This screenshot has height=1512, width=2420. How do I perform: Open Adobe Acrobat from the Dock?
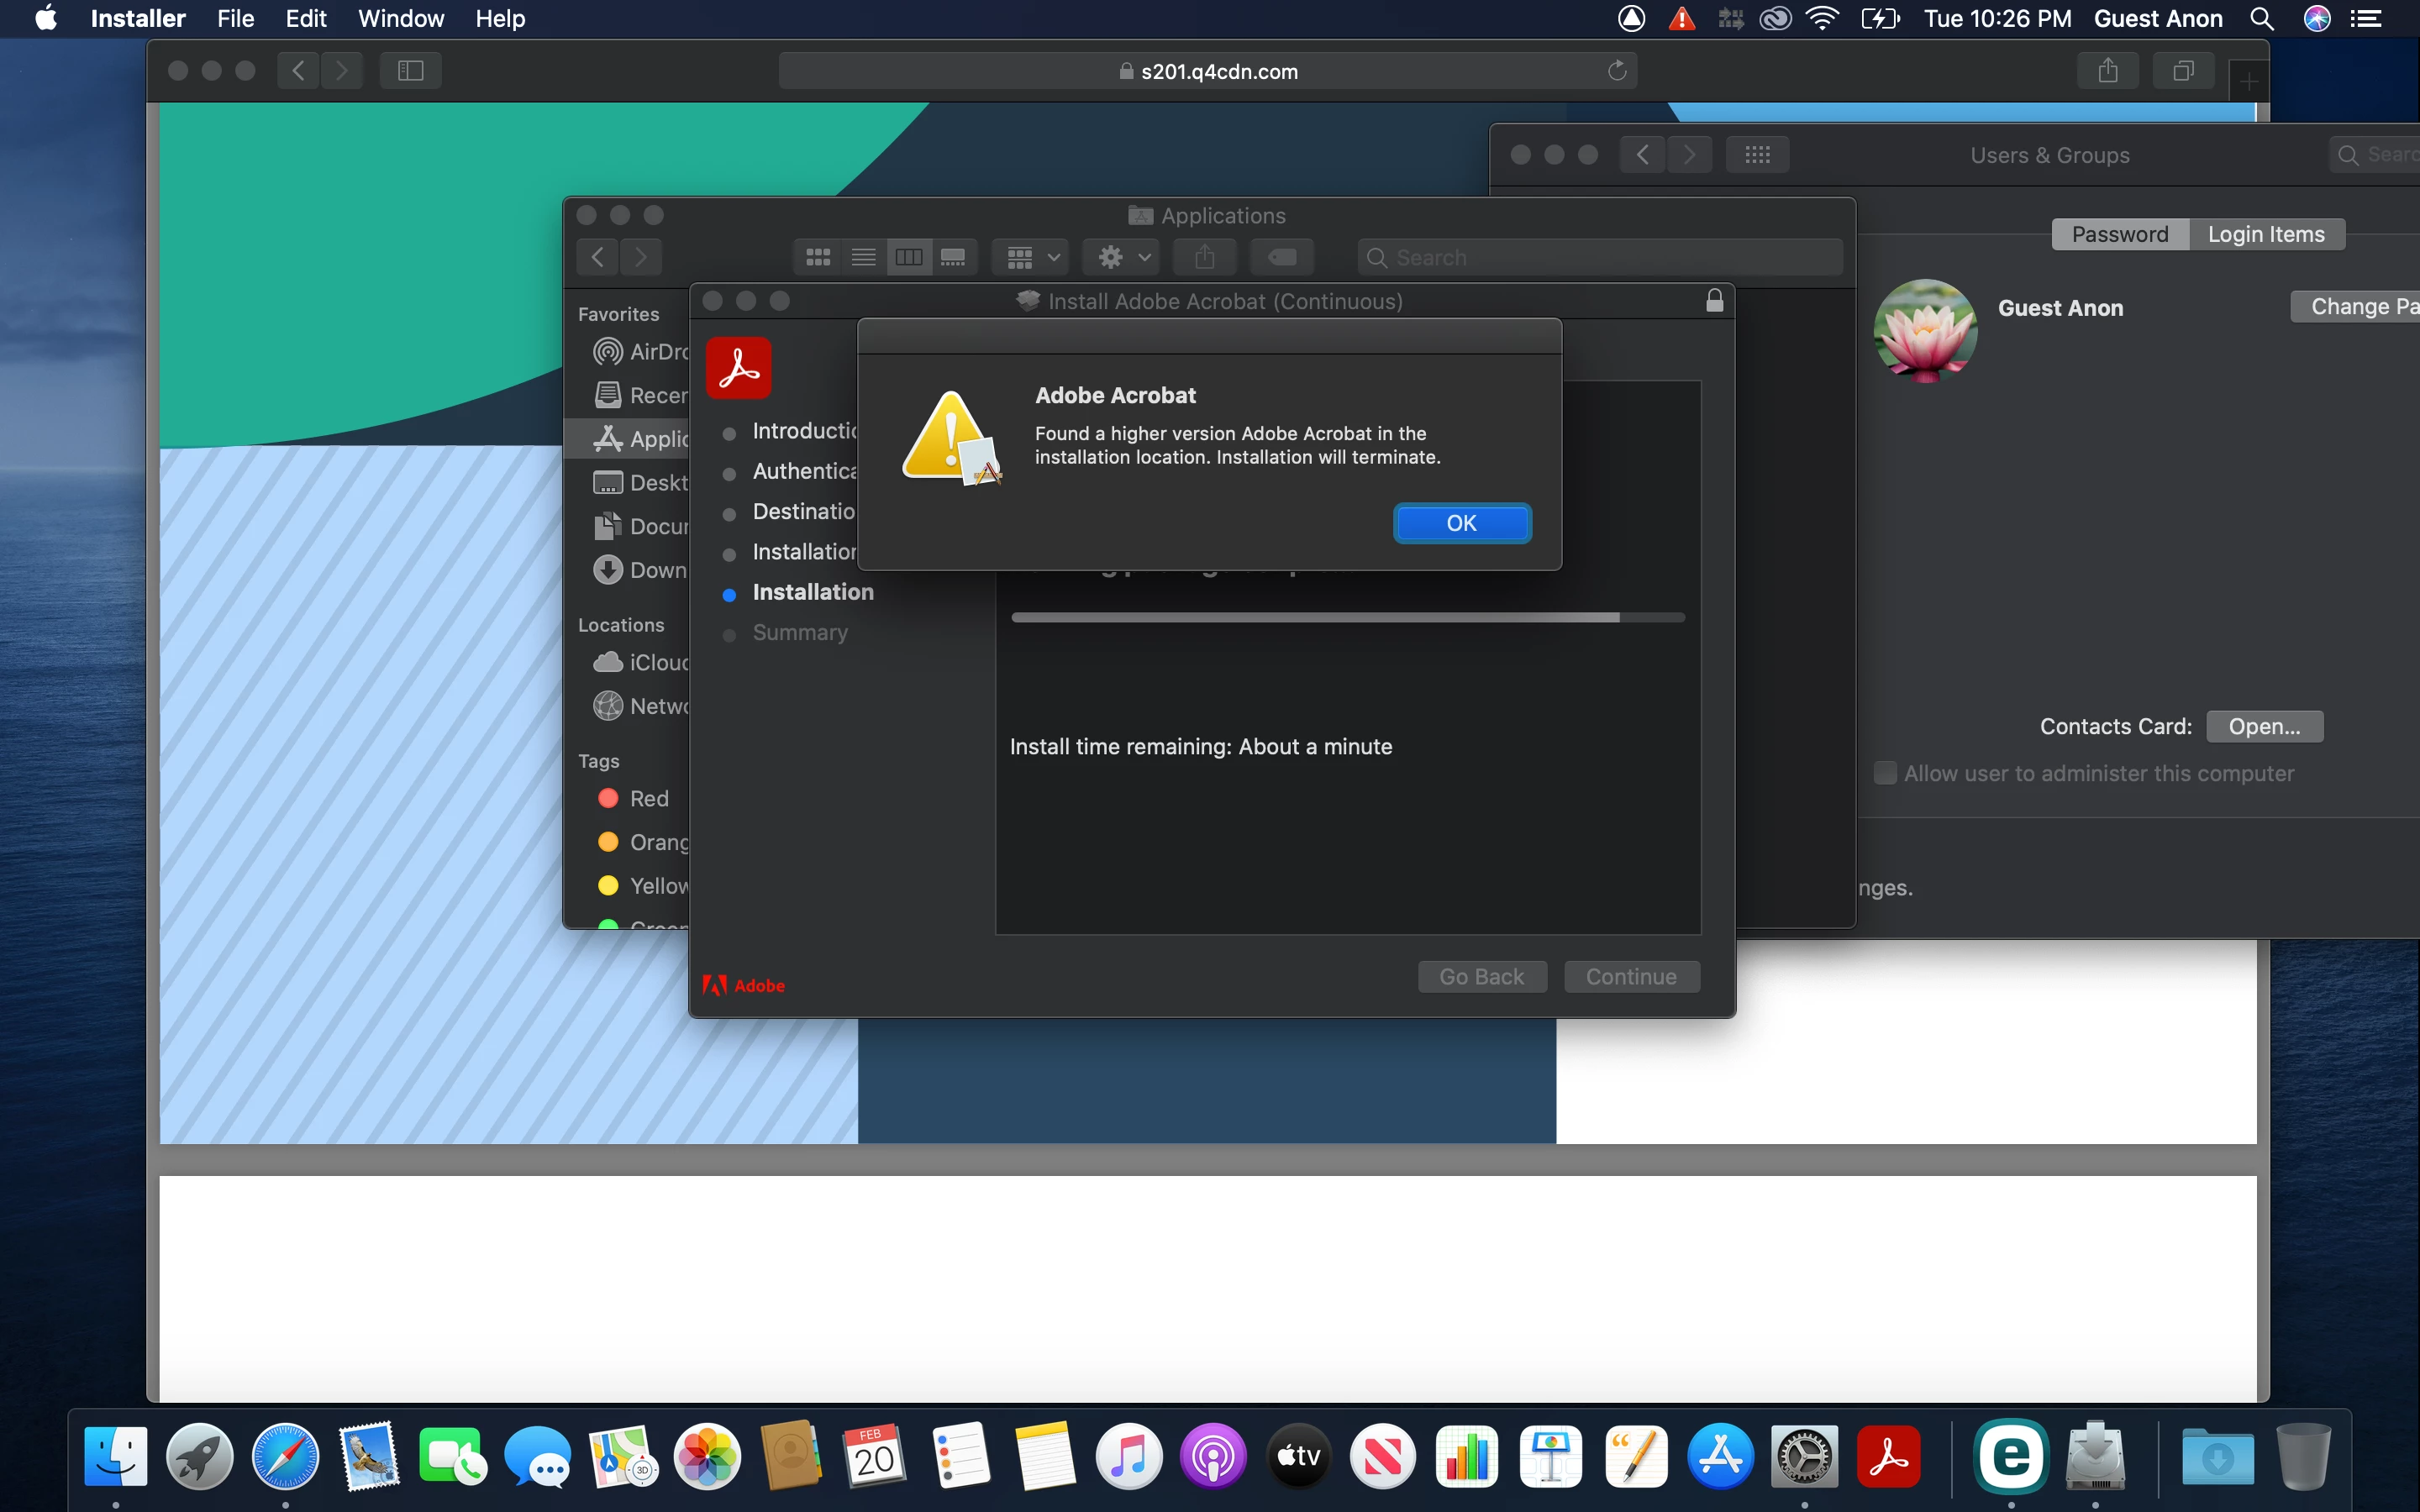pos(1888,1456)
